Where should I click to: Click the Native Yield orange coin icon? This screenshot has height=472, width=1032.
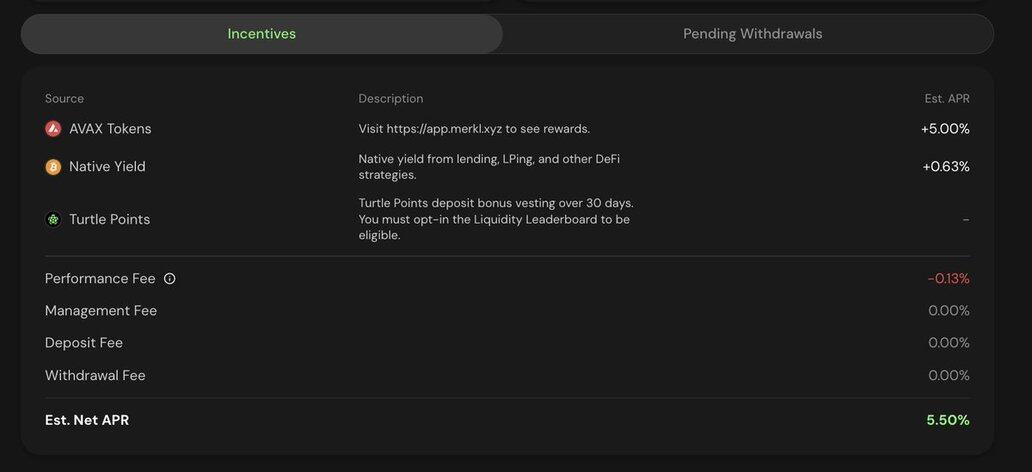[x=53, y=167]
